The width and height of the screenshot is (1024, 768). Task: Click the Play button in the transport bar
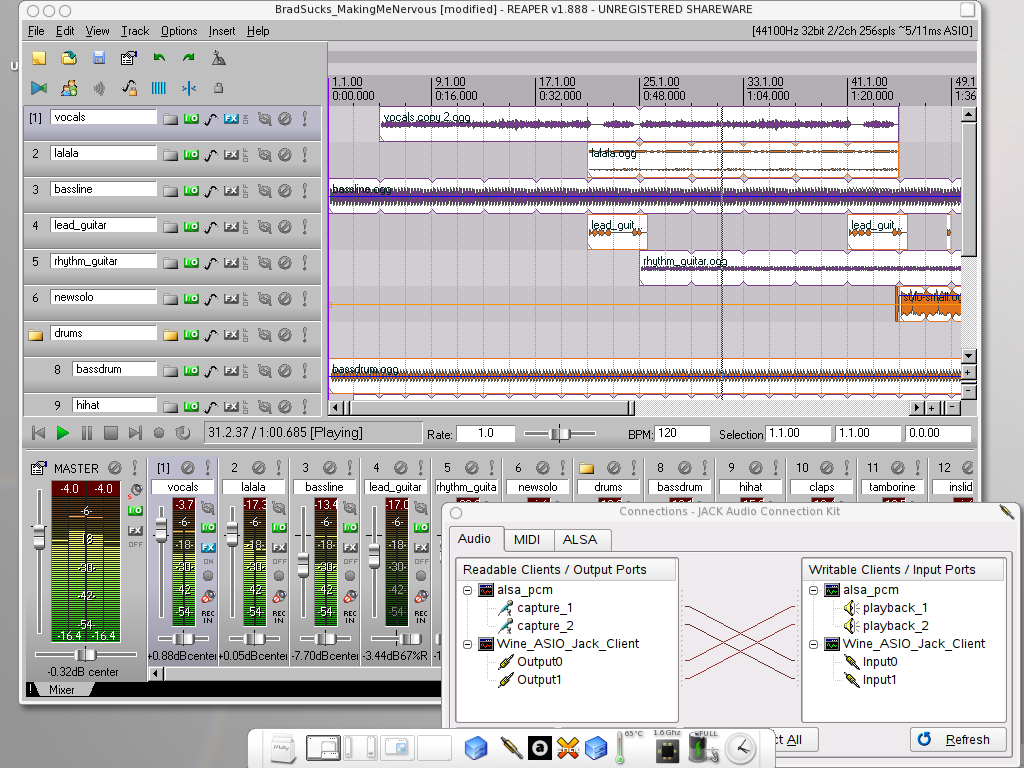63,432
